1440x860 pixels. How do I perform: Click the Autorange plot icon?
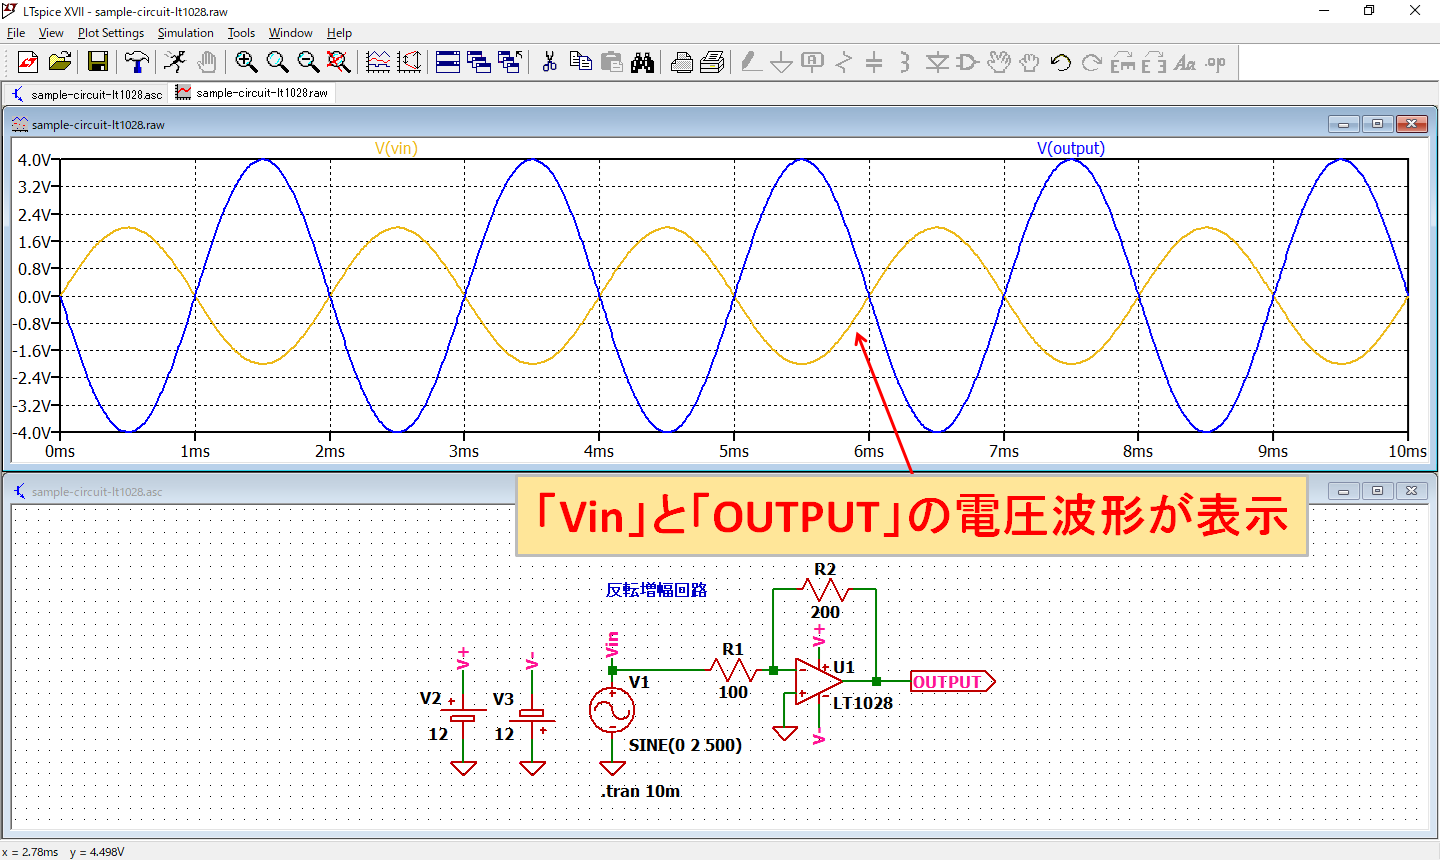coord(378,62)
